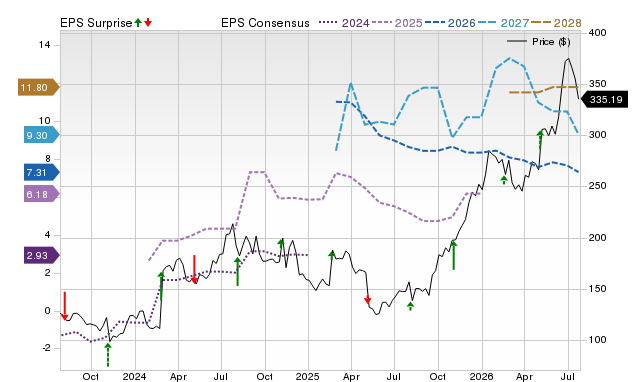The image size is (640, 382).
Task: Click the dashed green arrow in May 2026
Action: (x=540, y=140)
